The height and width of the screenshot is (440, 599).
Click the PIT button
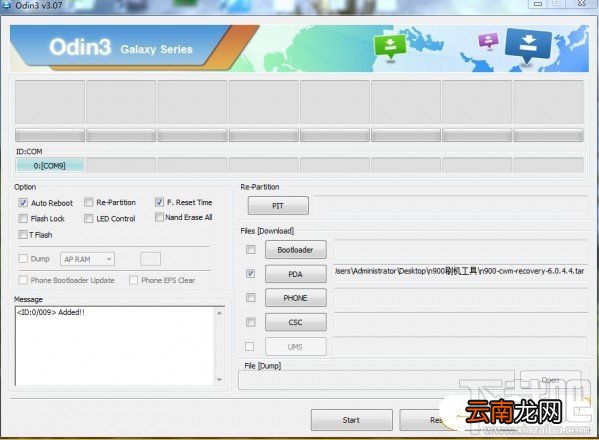(x=278, y=206)
